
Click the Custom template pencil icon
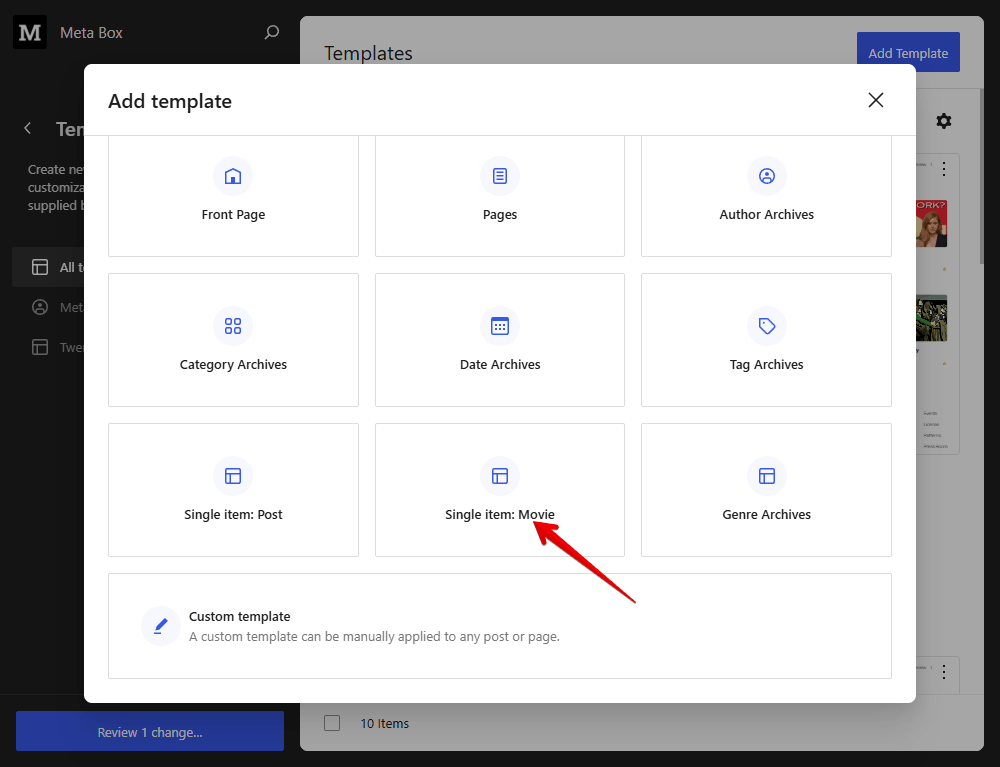click(x=161, y=626)
